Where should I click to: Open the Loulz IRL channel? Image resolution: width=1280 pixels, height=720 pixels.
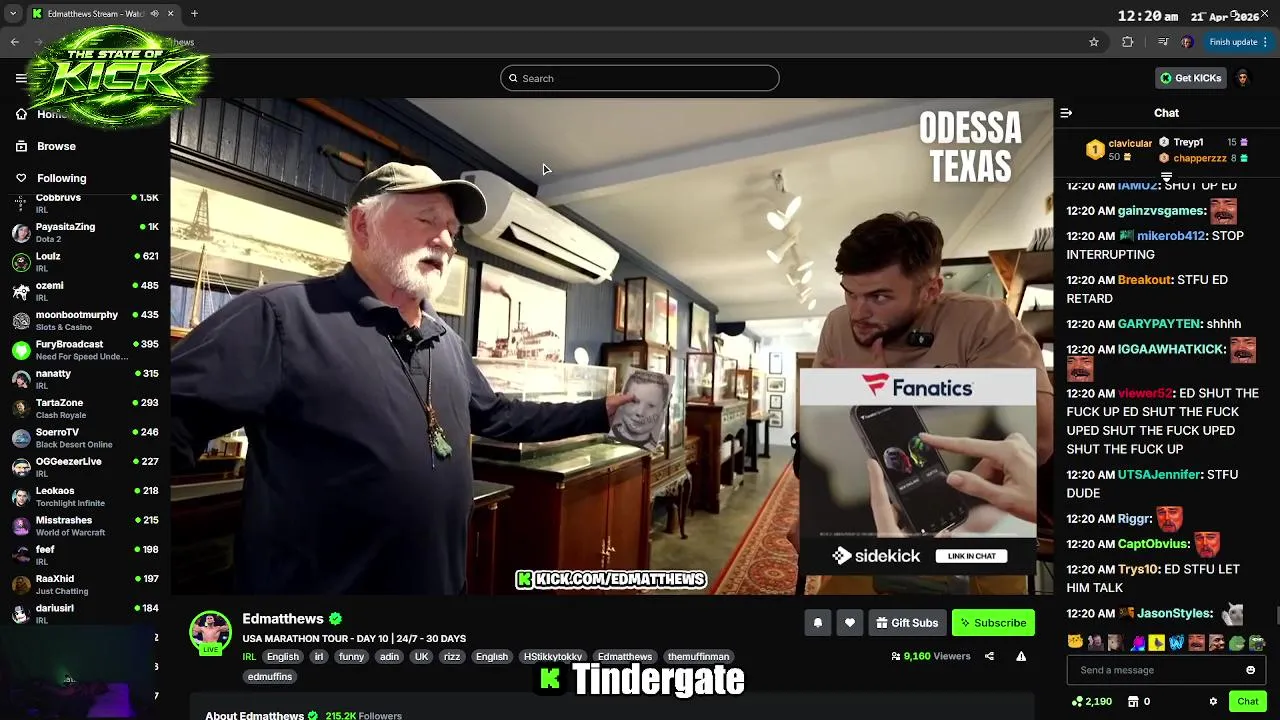click(85, 262)
